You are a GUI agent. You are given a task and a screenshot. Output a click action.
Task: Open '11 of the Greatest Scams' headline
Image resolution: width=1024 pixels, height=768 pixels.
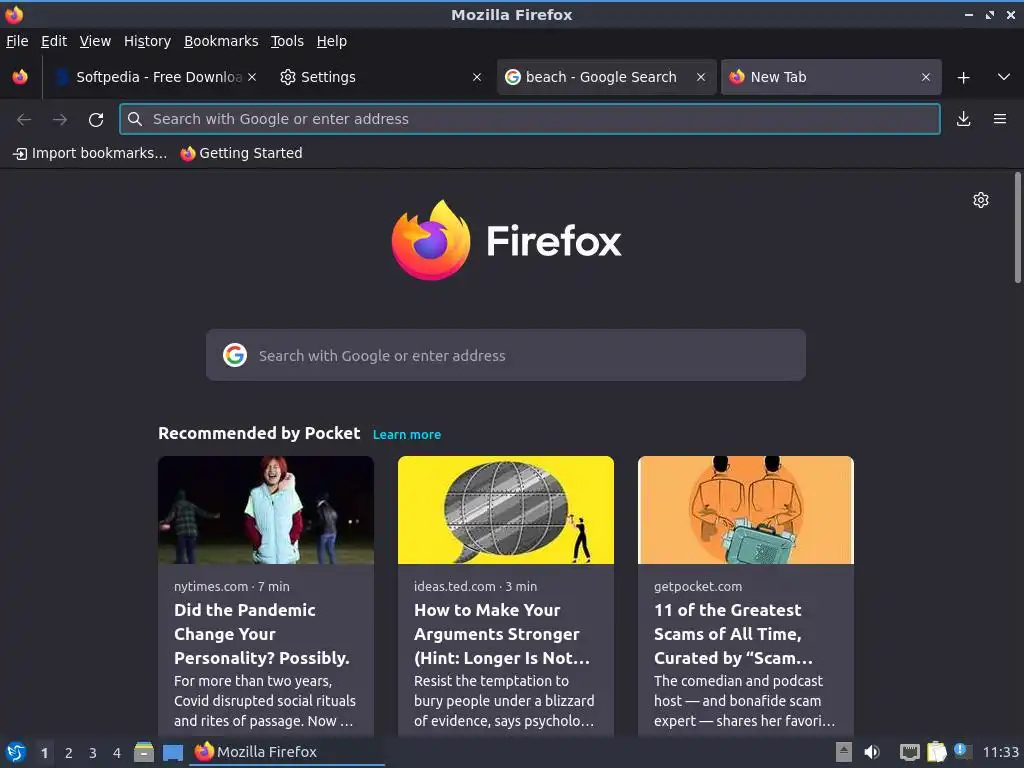coord(733,634)
